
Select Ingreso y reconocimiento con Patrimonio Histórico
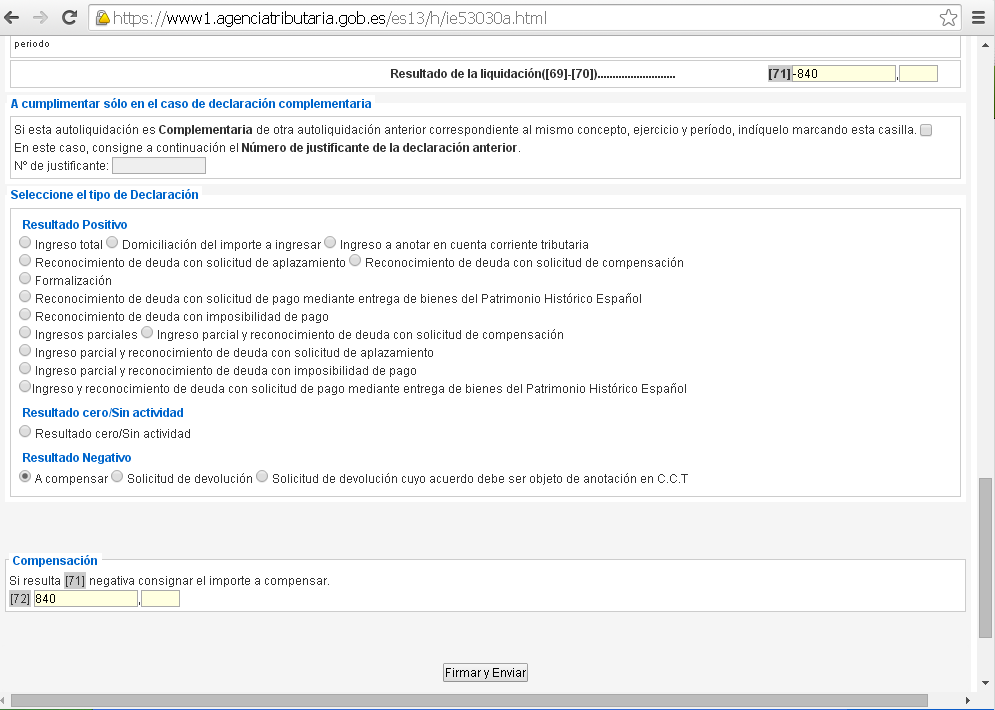25,386
